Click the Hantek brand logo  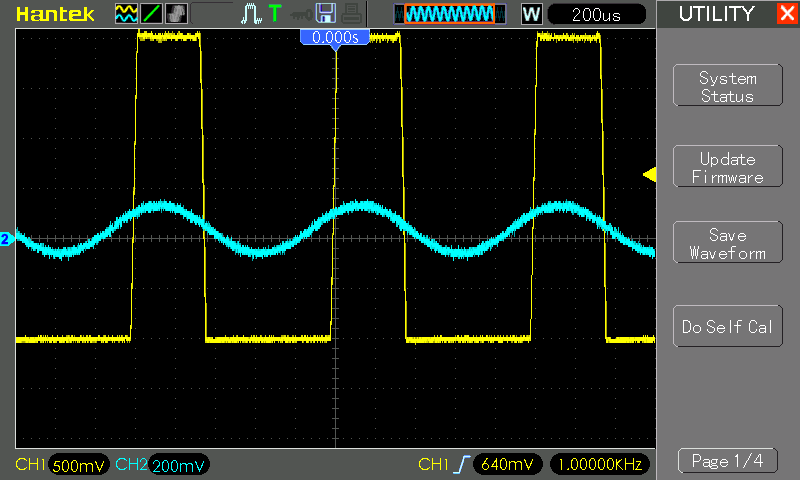point(55,14)
